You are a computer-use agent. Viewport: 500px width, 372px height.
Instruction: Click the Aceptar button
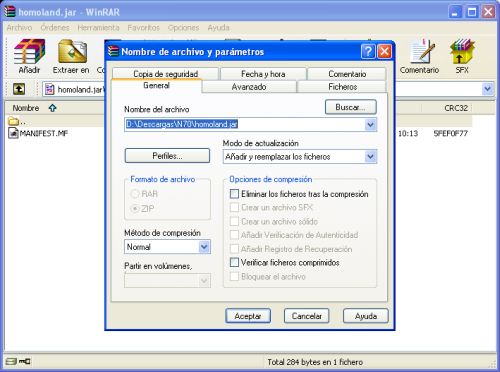[x=248, y=316]
